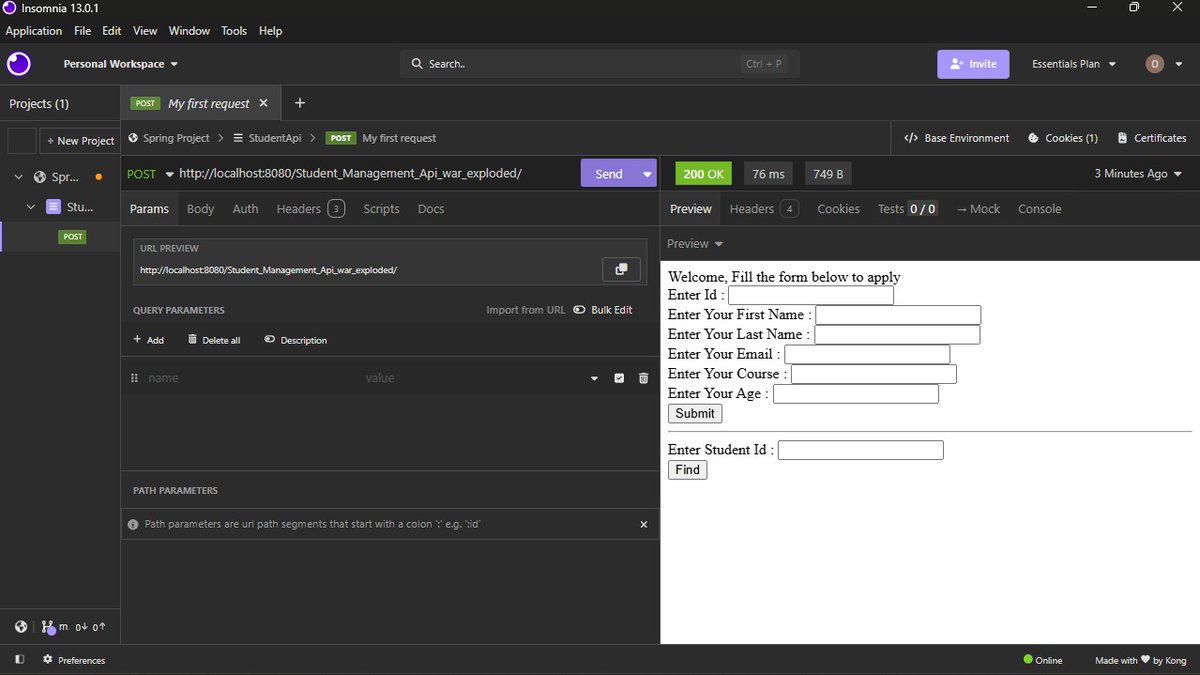Expand the Send button dropdown arrow
The image size is (1200, 675).
point(647,174)
